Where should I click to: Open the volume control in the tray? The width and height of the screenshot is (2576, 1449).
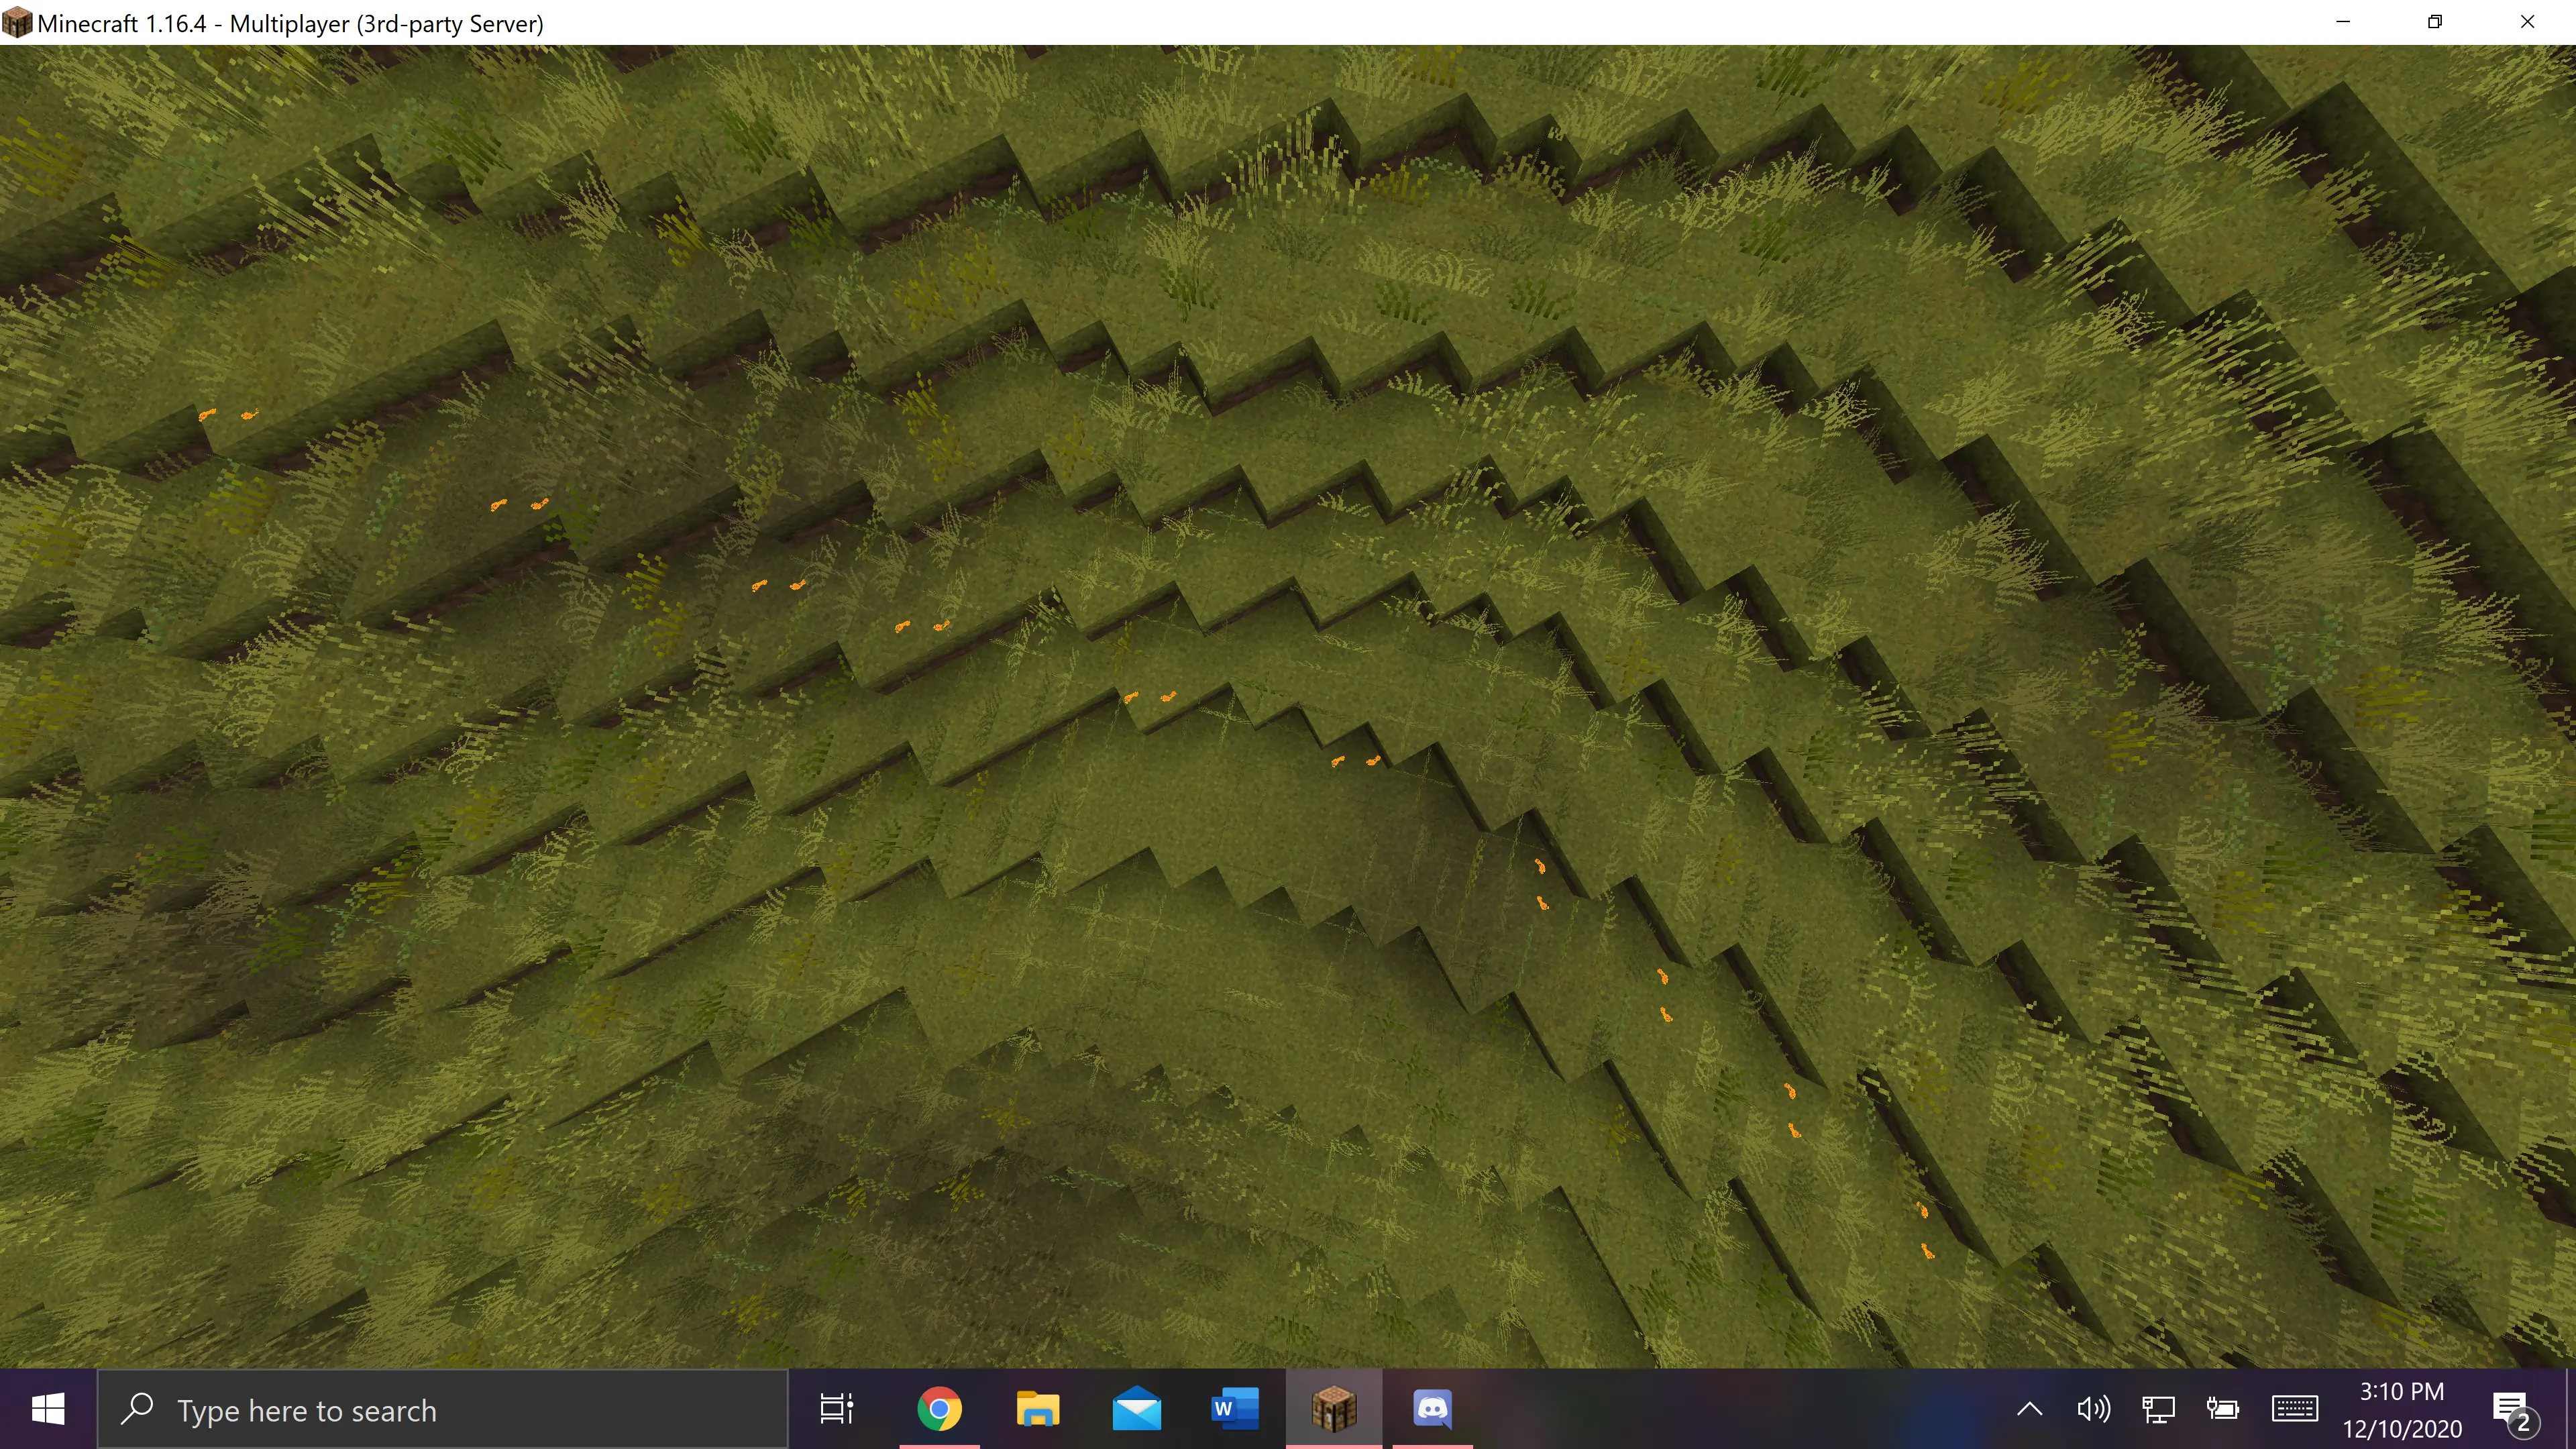[x=2093, y=1409]
